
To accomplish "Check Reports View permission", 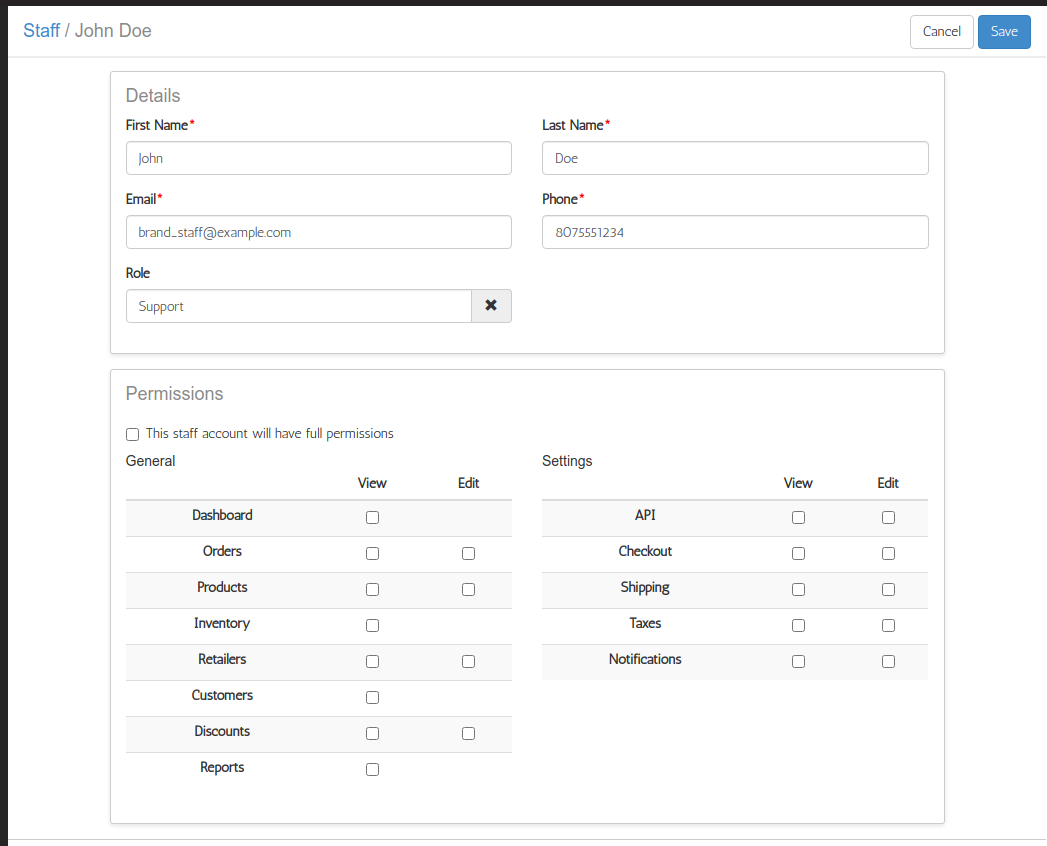I will coord(373,770).
